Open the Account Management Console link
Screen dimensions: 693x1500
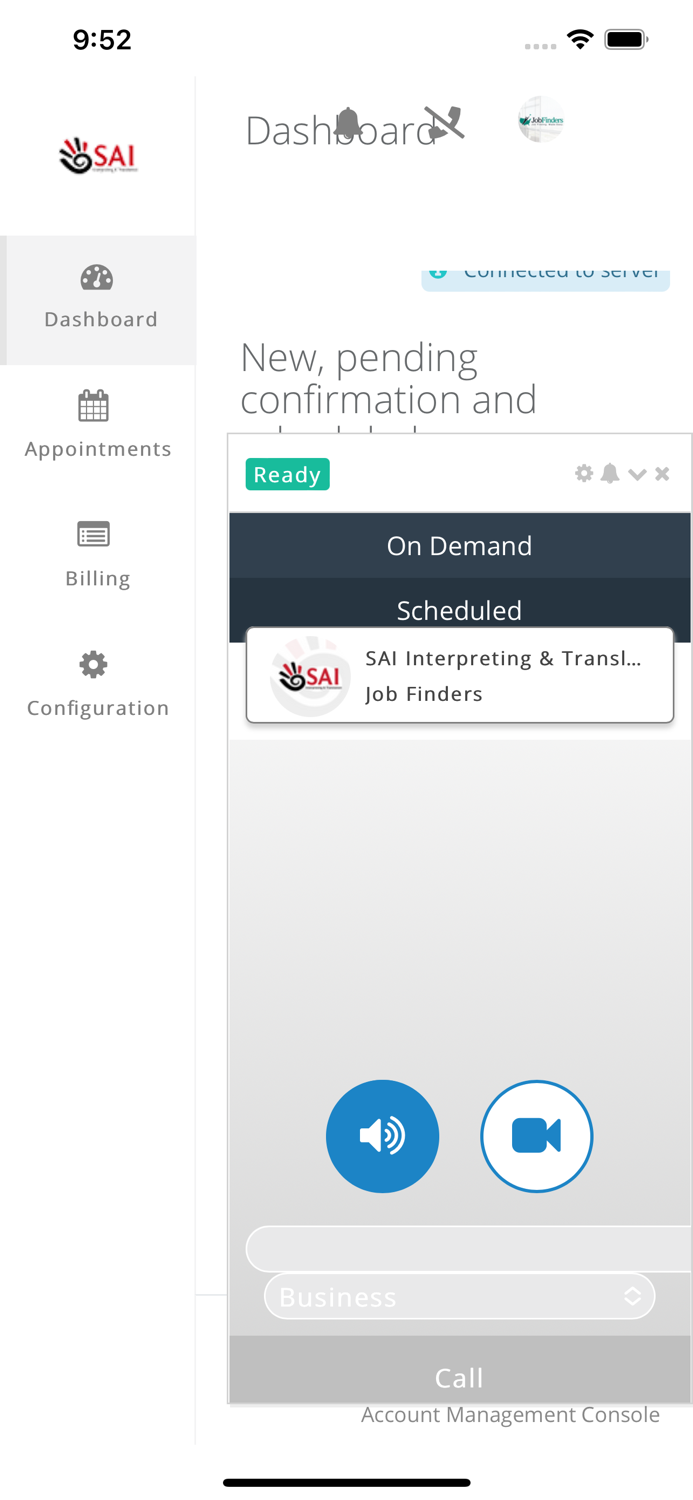pos(510,1415)
